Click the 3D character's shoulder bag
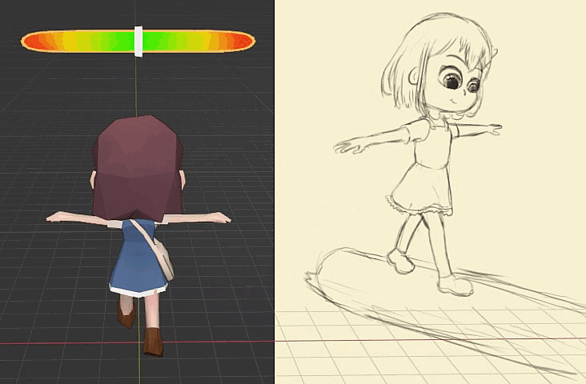Viewport: 586px width, 384px height. (x=164, y=260)
